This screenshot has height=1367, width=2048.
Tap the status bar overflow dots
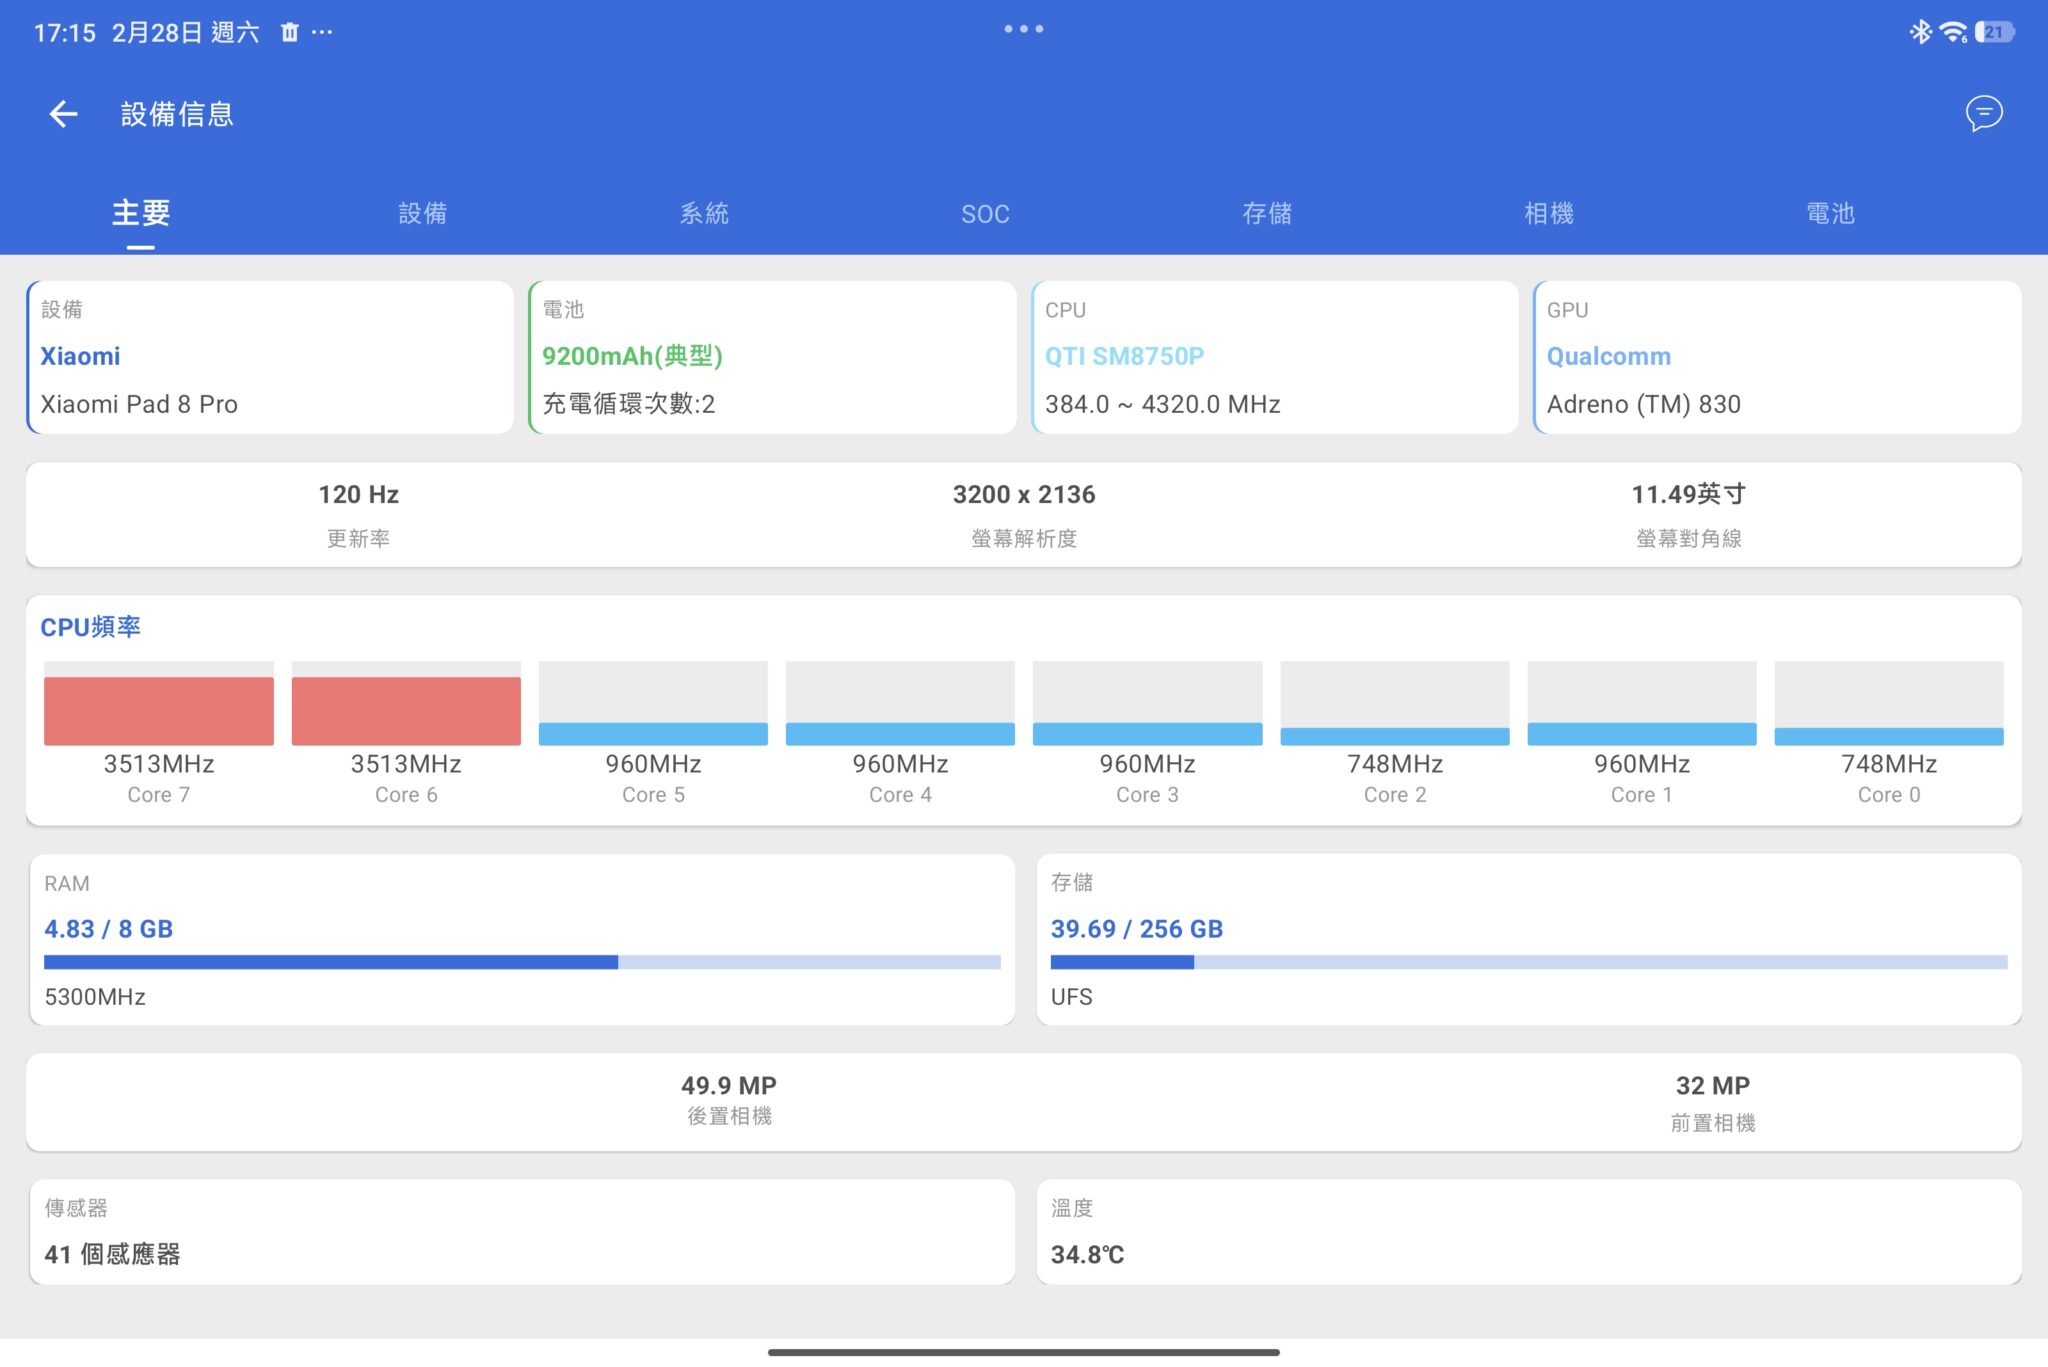click(x=322, y=32)
